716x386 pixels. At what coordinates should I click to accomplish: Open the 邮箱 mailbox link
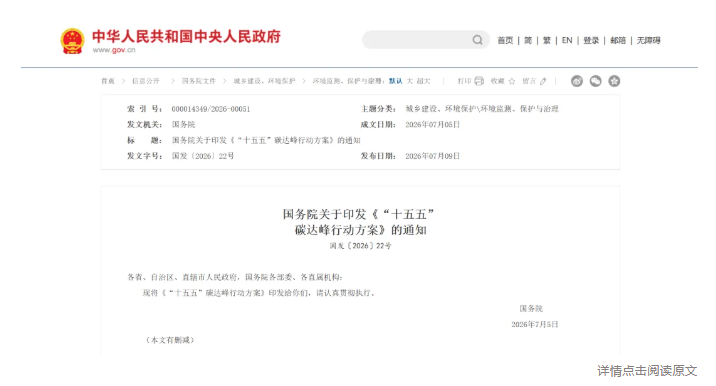coord(618,40)
